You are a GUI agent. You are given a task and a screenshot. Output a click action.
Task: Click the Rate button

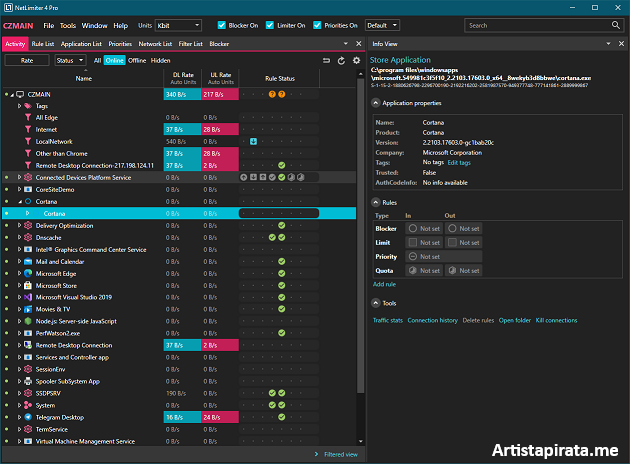click(x=27, y=60)
